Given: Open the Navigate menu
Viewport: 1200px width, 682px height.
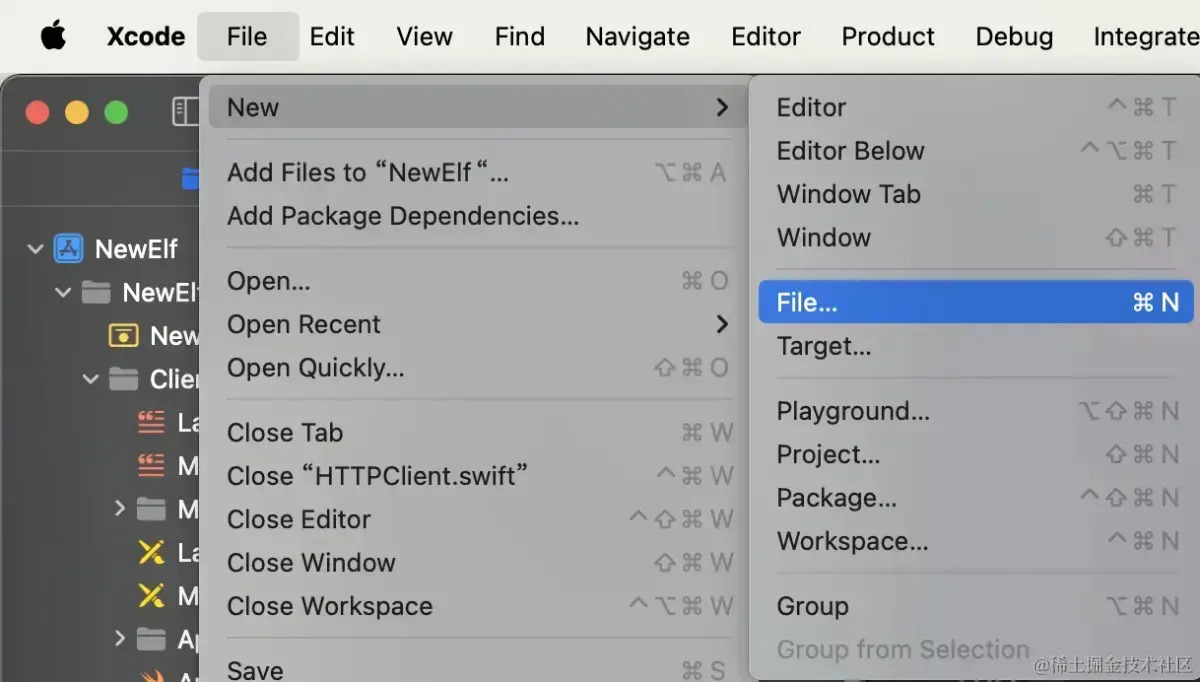Looking at the screenshot, I should click(637, 37).
